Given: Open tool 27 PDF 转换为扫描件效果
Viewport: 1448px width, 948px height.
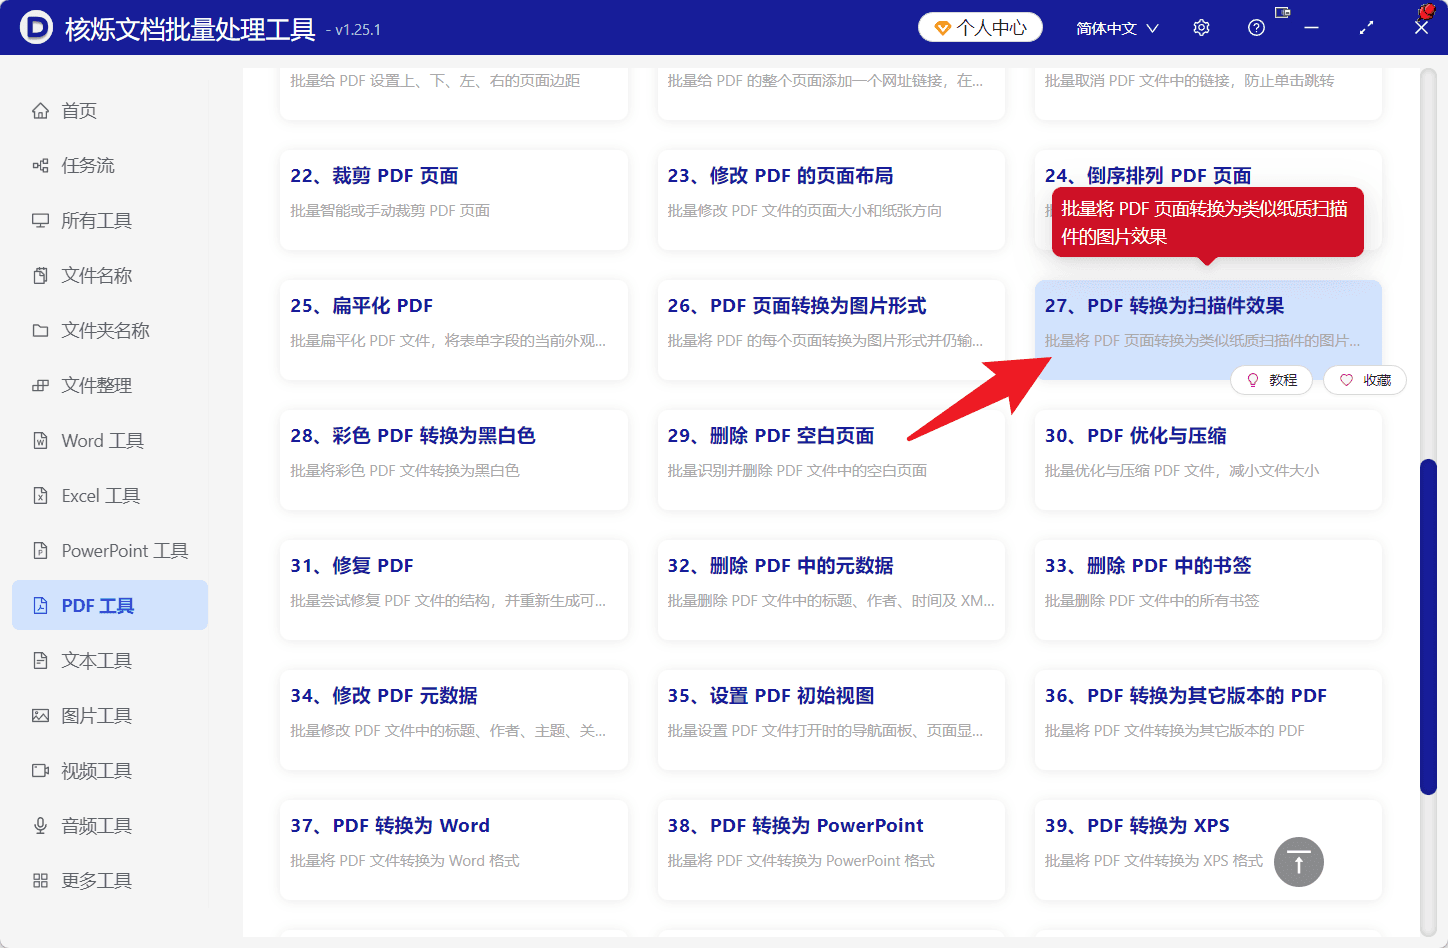Looking at the screenshot, I should coord(1208,330).
